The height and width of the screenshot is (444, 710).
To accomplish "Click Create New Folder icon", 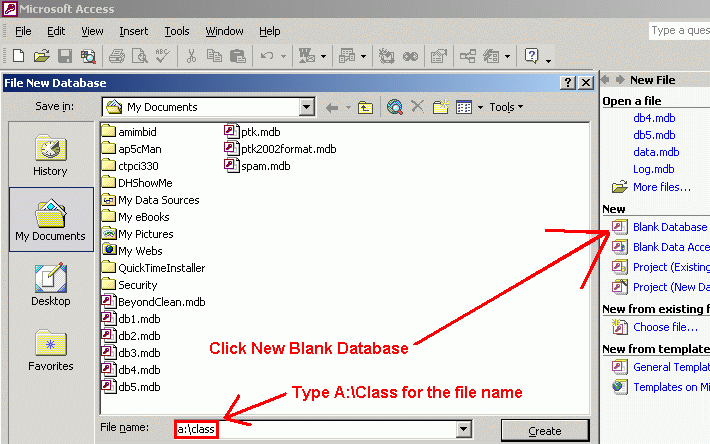I will point(441,107).
